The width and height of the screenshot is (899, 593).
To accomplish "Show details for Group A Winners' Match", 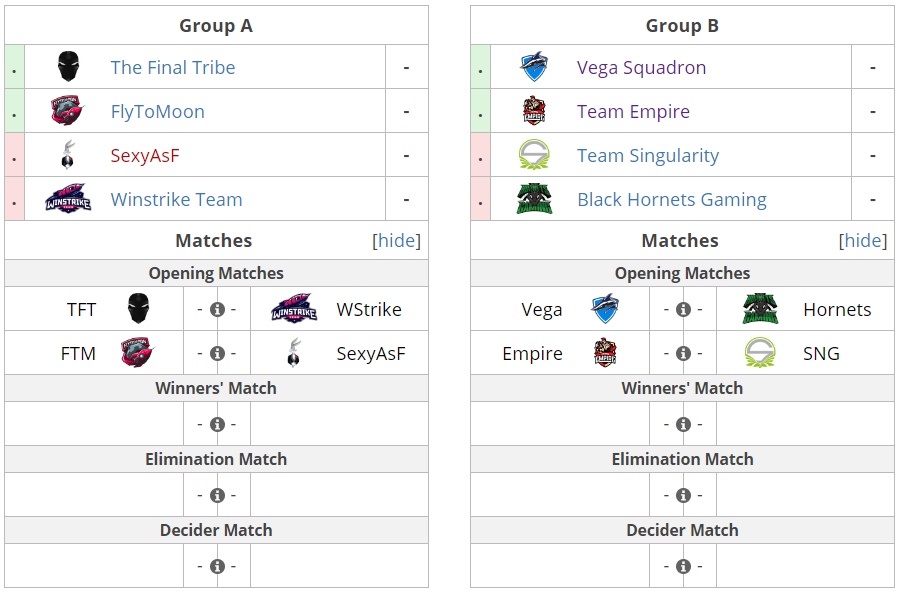I will [217, 424].
